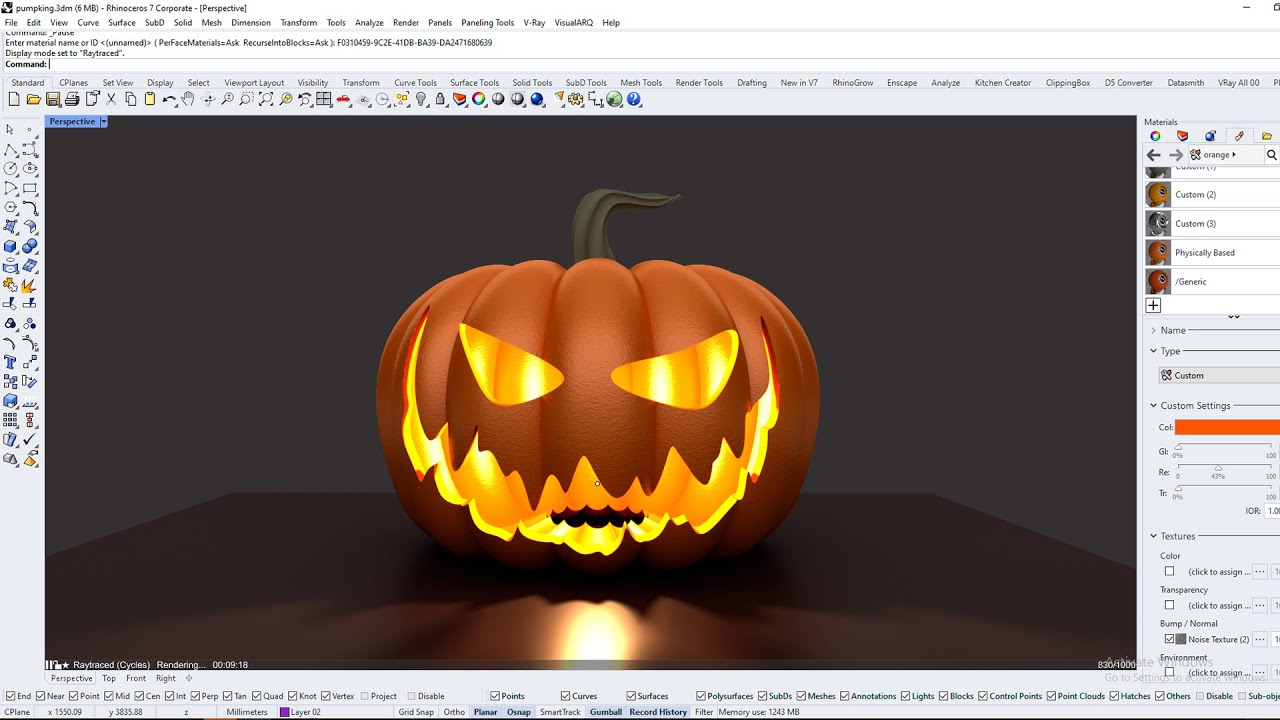Toggle the Near osnap checkbox

pos(41,696)
